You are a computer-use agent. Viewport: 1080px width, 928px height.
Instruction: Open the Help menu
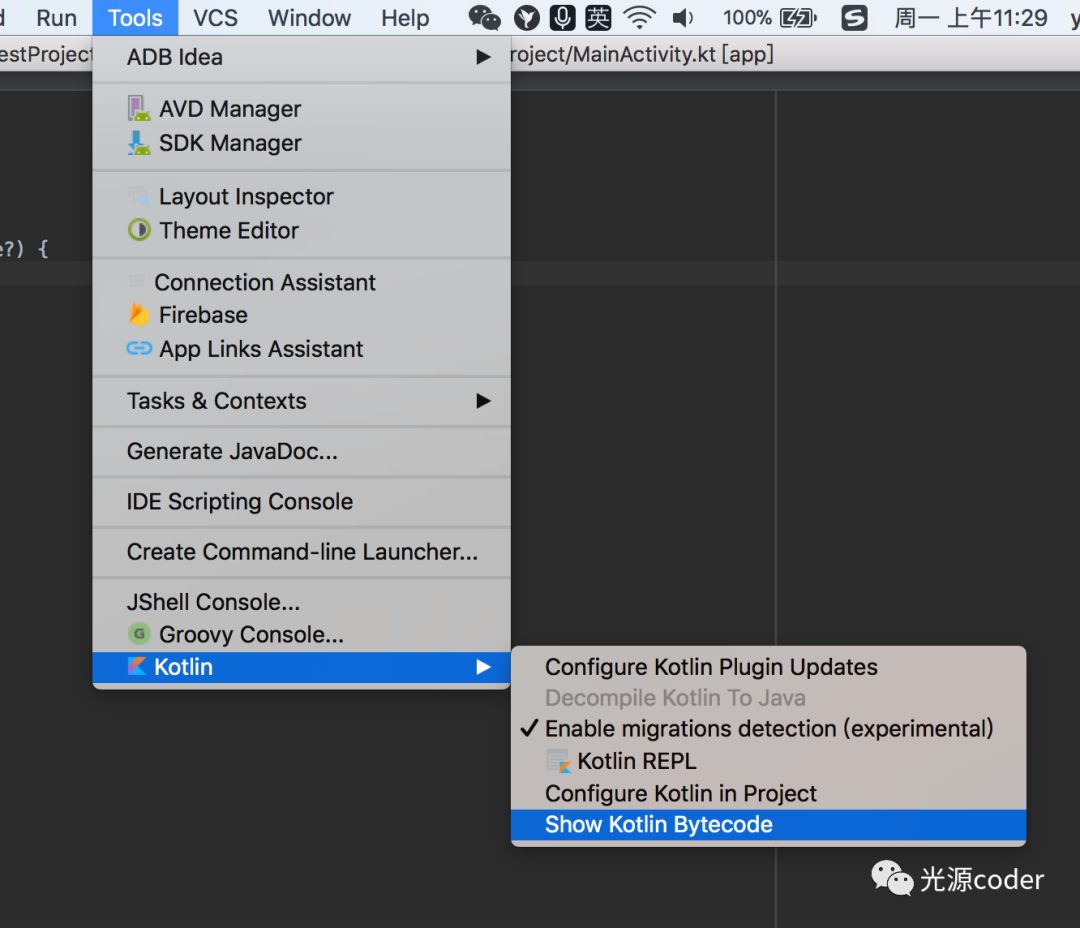405,18
